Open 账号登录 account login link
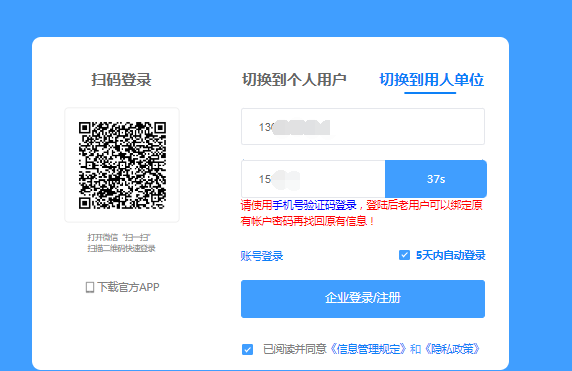 tap(262, 256)
